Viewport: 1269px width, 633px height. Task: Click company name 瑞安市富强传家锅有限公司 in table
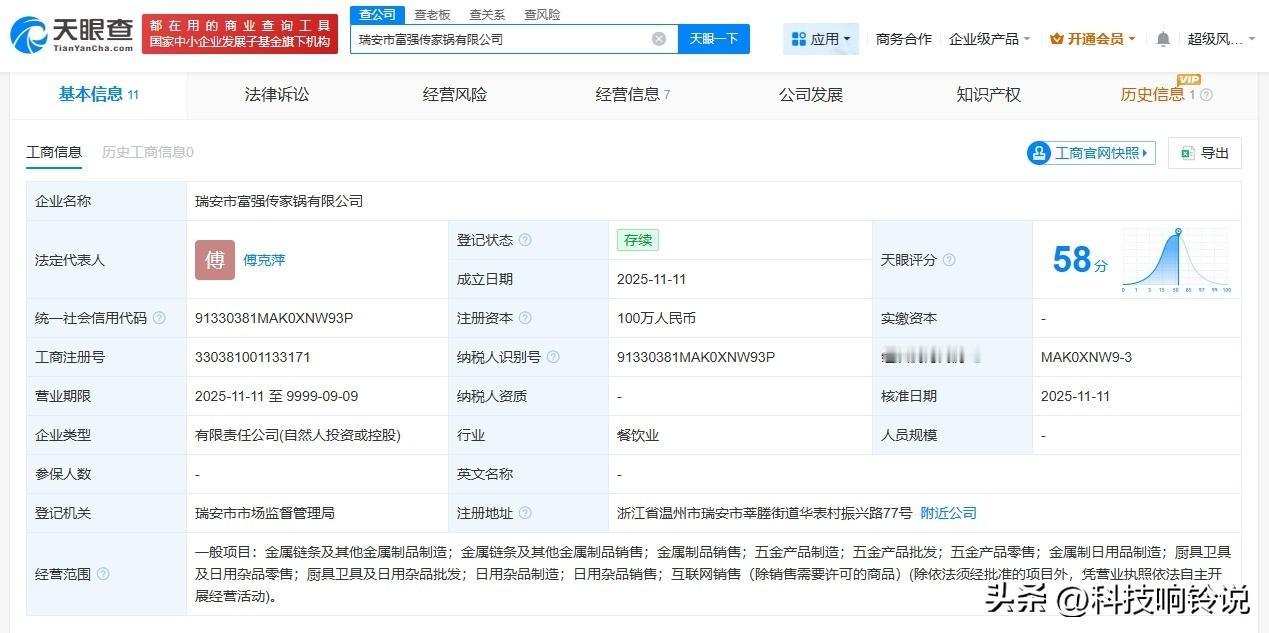[x=279, y=201]
